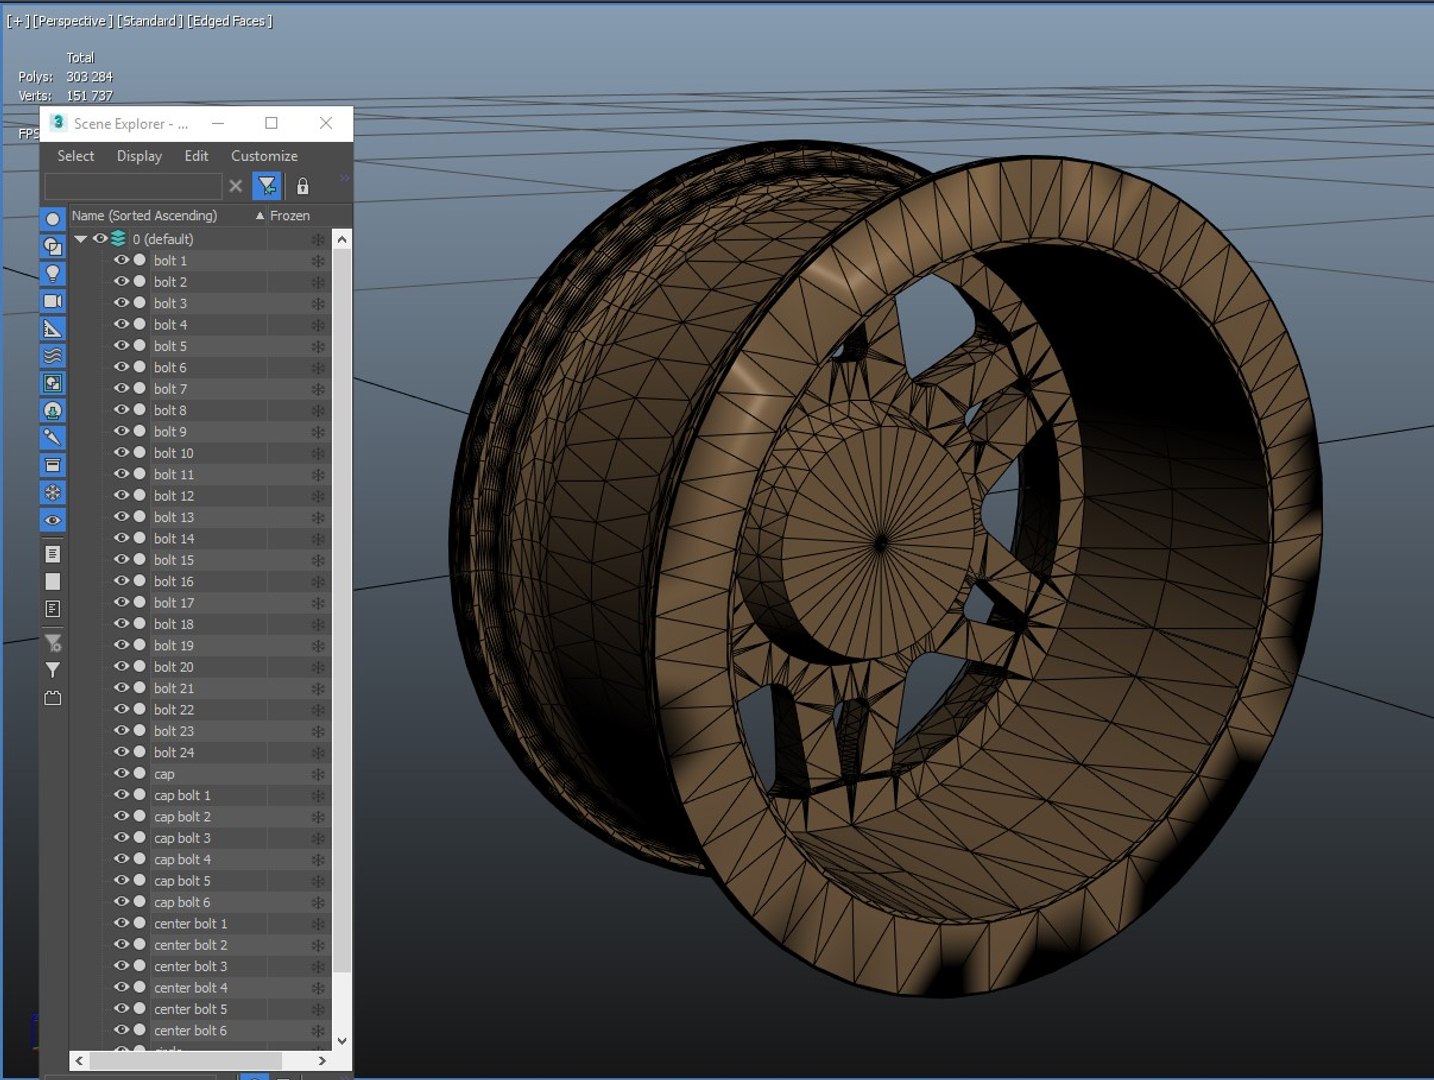Toggle the Display Bones filter icon
The height and width of the screenshot is (1080, 1434).
point(53,438)
